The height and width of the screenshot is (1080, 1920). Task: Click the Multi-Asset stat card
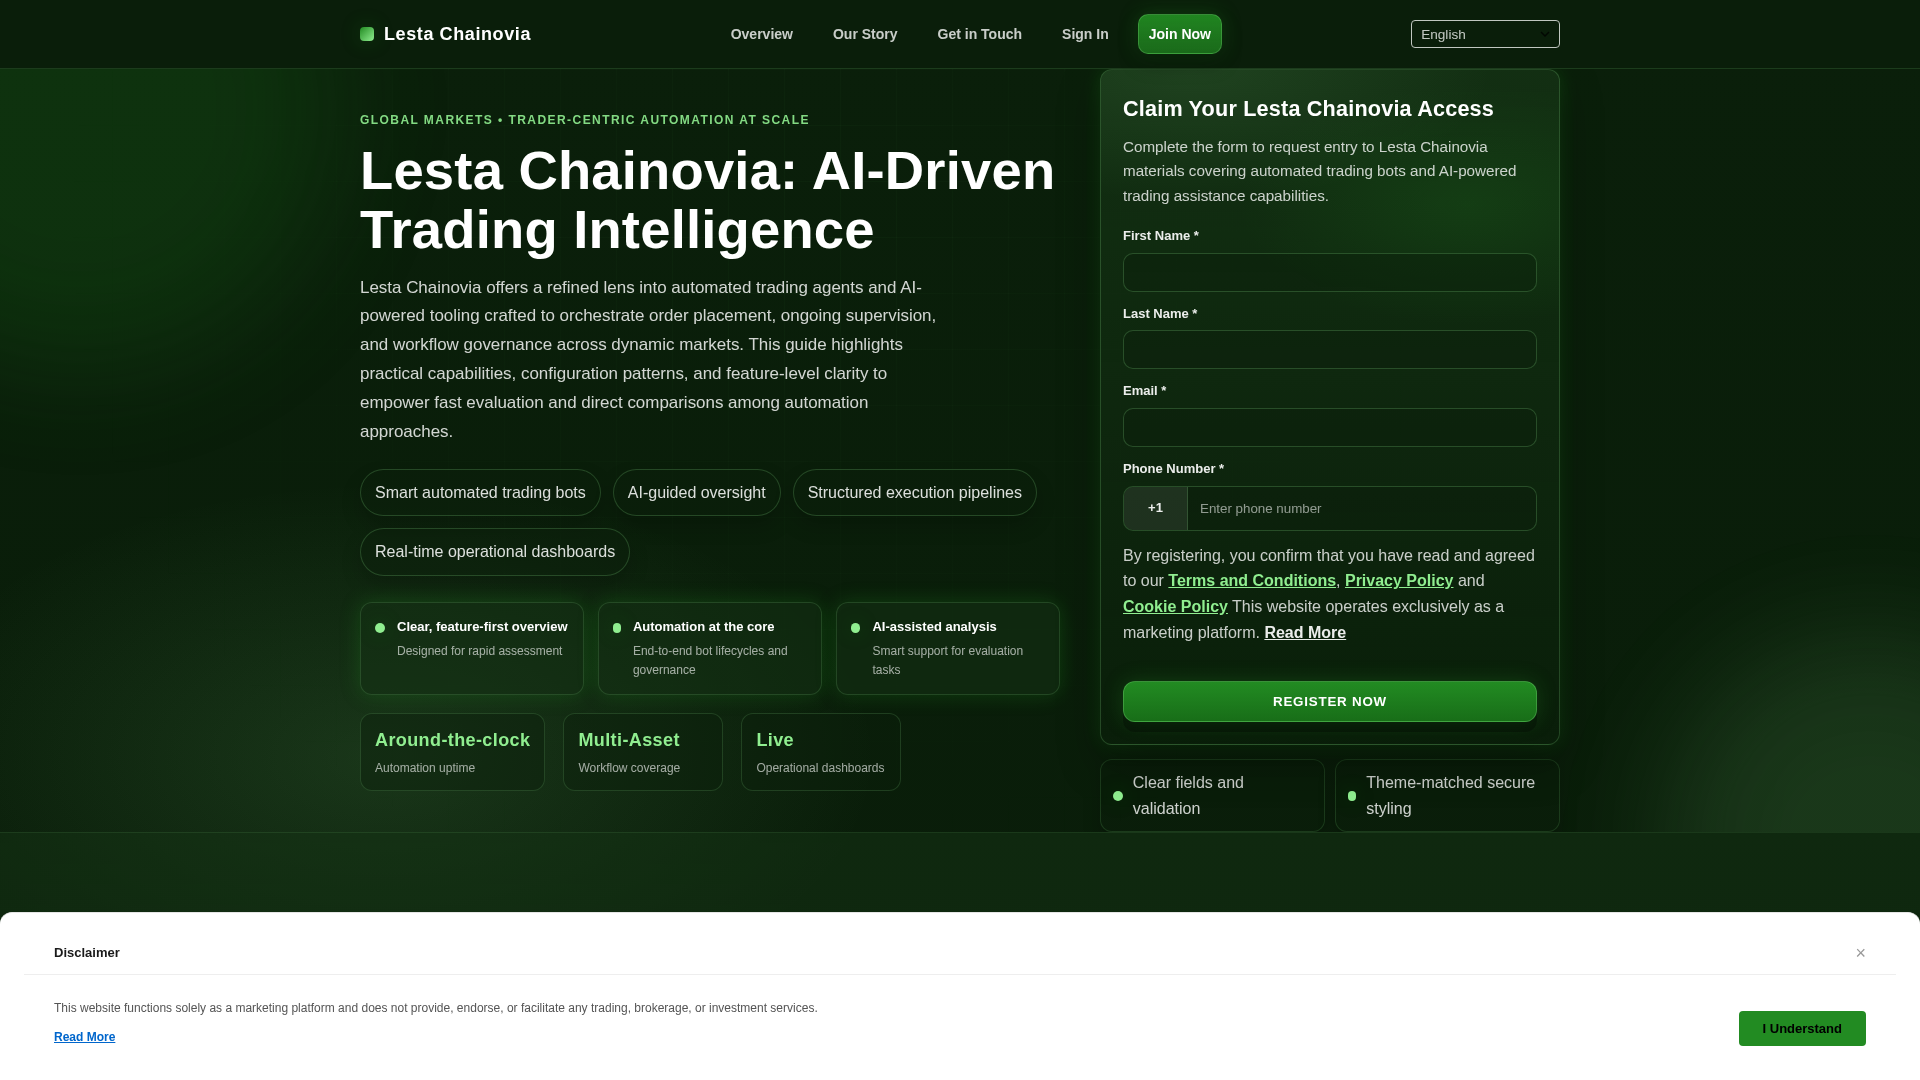pos(643,752)
